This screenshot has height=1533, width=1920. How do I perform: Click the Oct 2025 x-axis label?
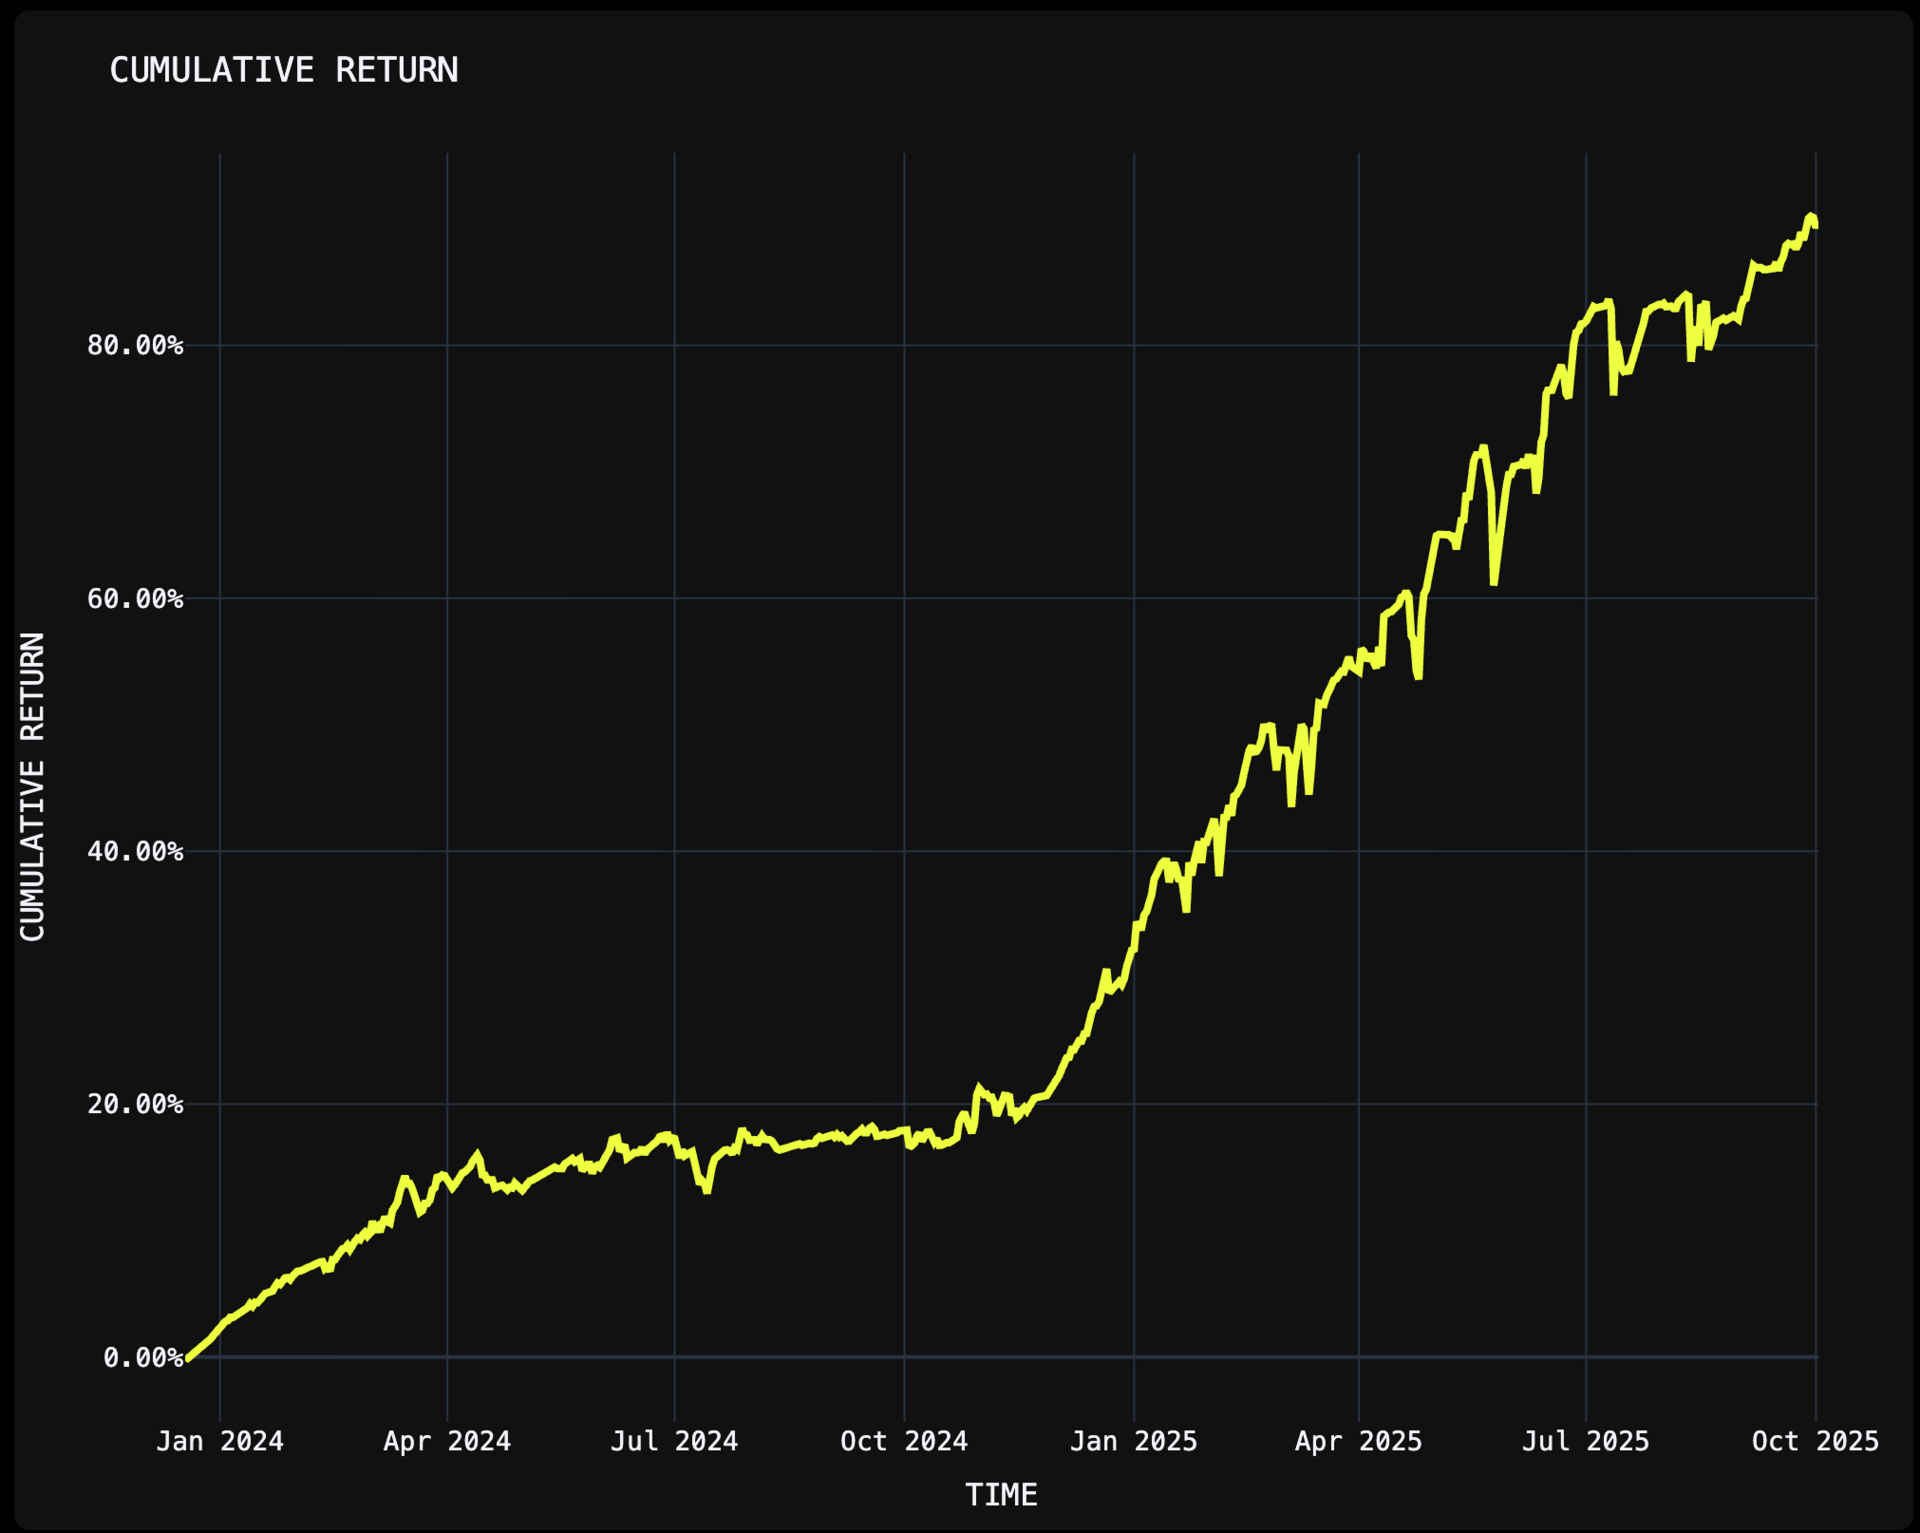point(1815,1441)
